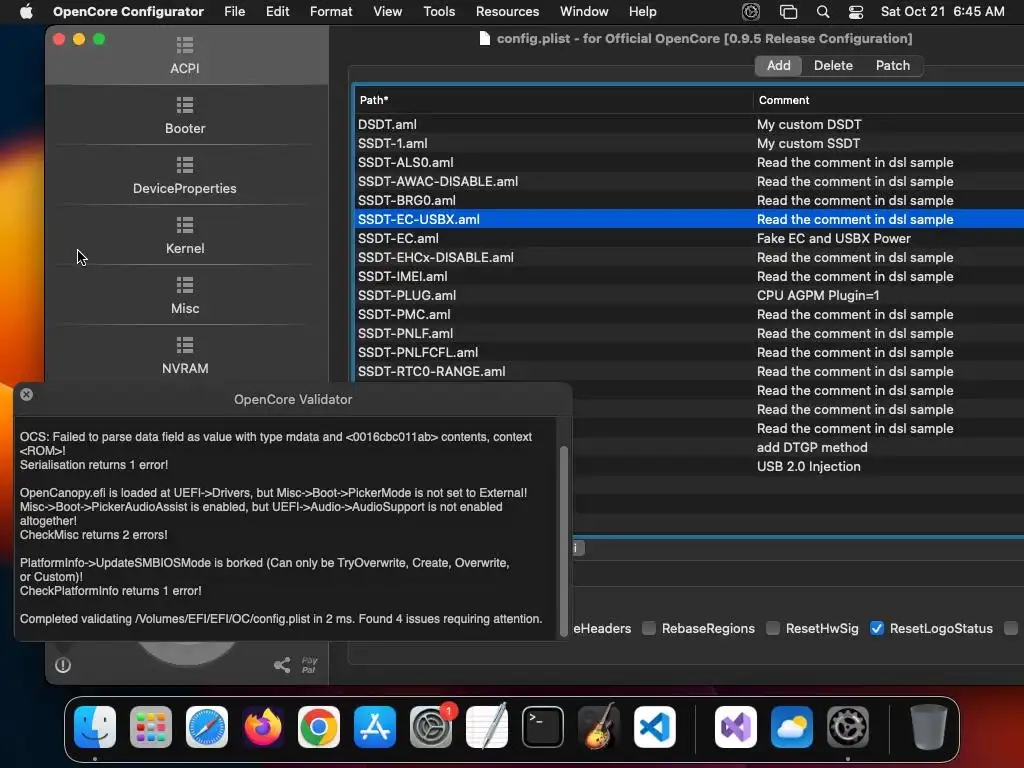Open the Apple menu
The height and width of the screenshot is (768, 1024).
pos(26,12)
